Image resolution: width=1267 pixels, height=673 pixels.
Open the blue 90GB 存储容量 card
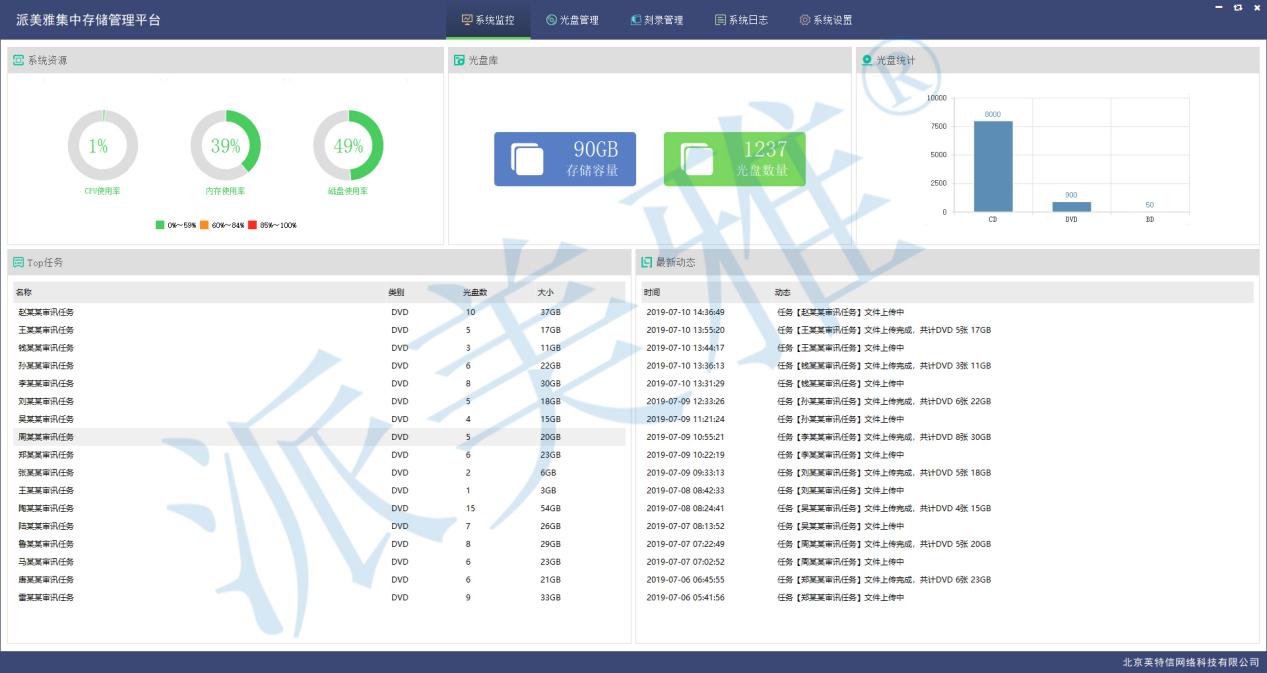pos(565,159)
